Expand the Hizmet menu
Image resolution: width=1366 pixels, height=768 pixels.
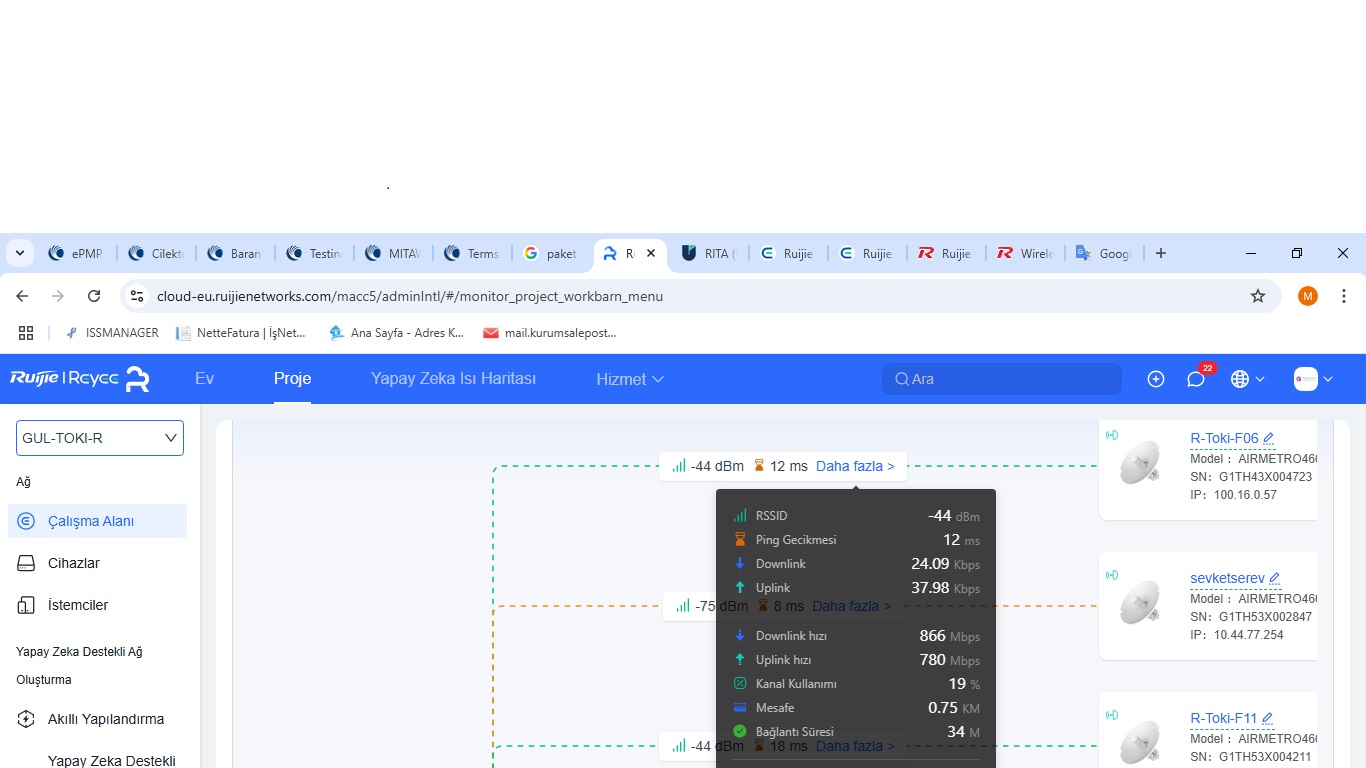630,379
